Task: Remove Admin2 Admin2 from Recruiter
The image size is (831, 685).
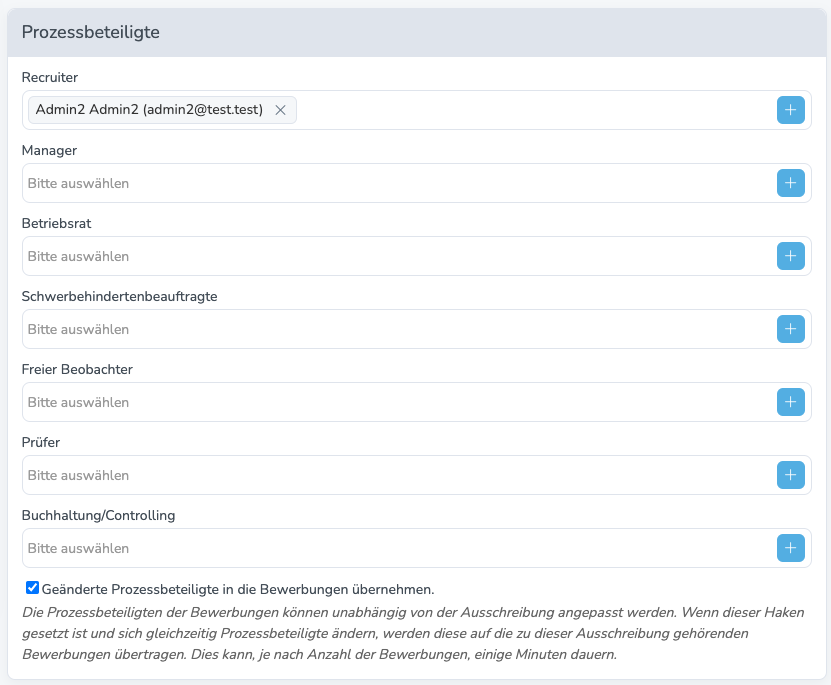Action: click(x=280, y=110)
